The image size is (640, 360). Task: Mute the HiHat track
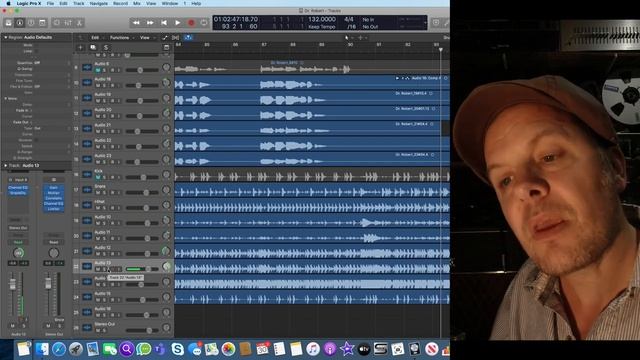[98, 208]
